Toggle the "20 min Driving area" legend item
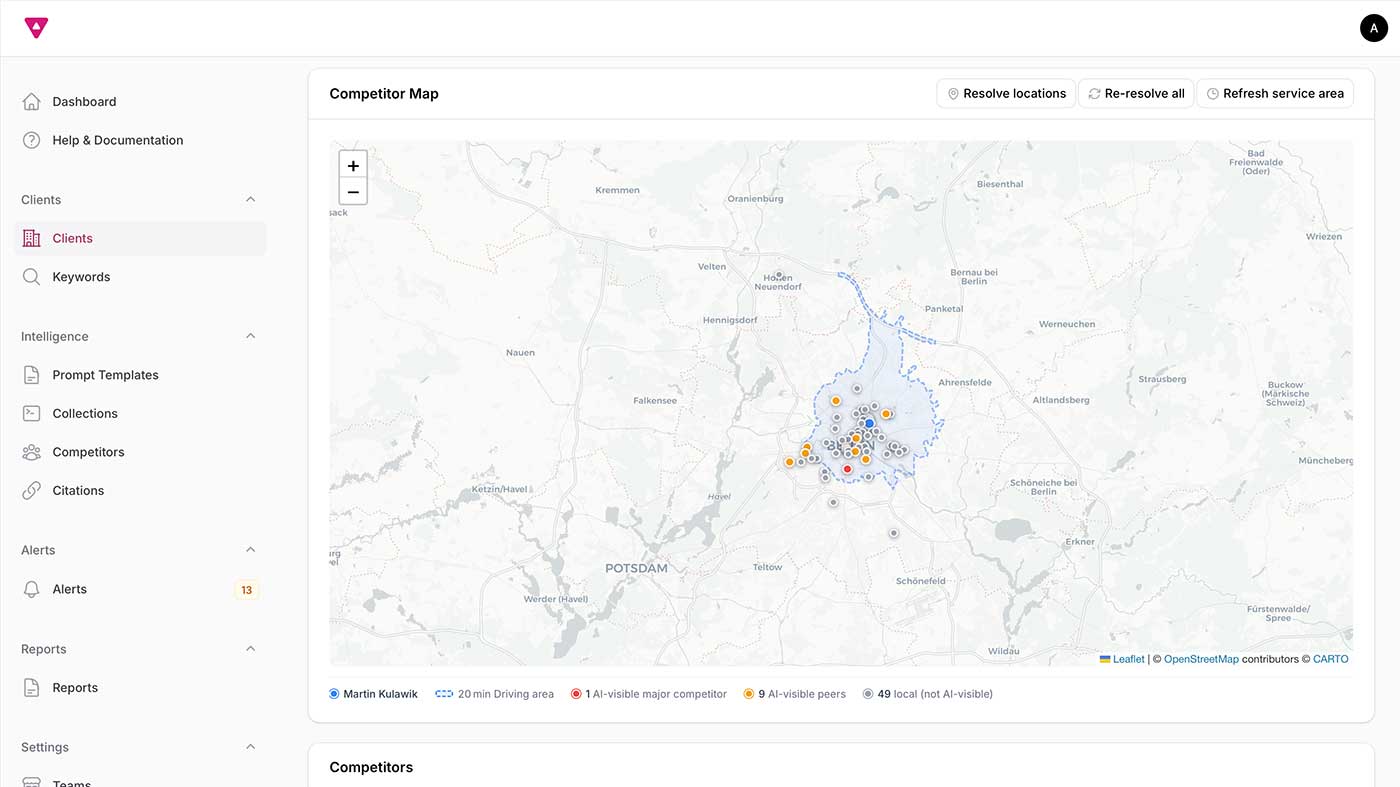 point(494,693)
